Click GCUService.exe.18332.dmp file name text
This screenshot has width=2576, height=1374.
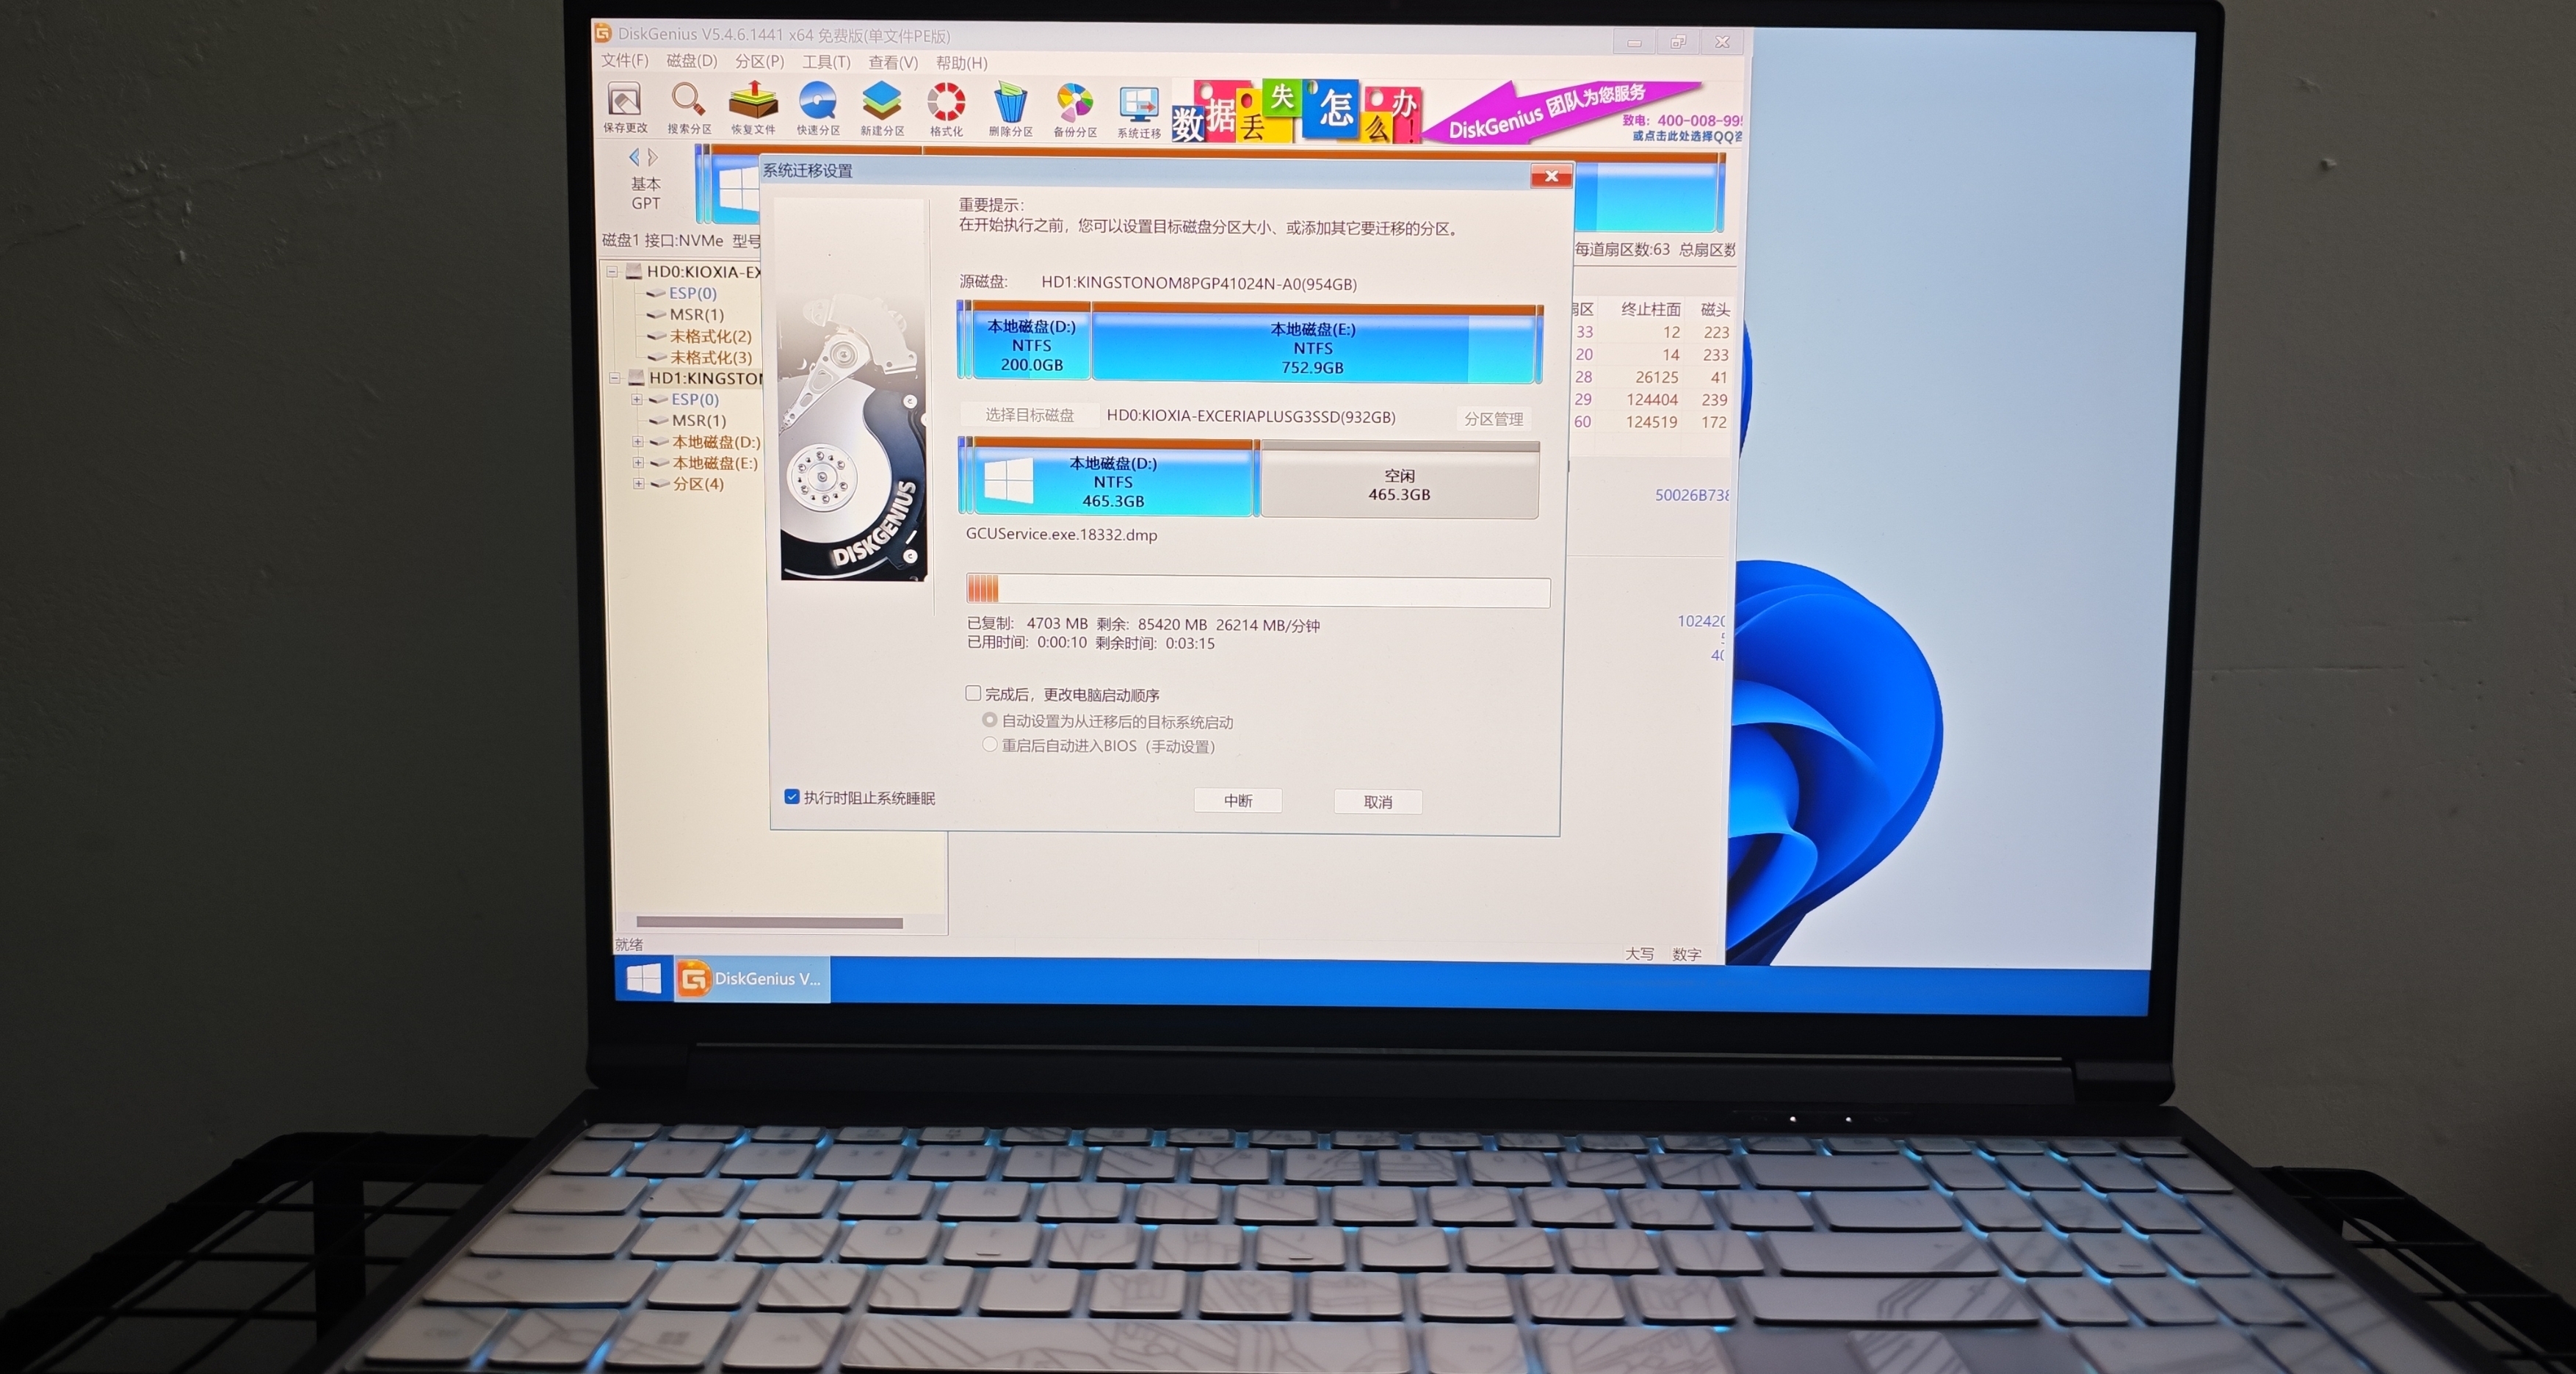point(1061,534)
